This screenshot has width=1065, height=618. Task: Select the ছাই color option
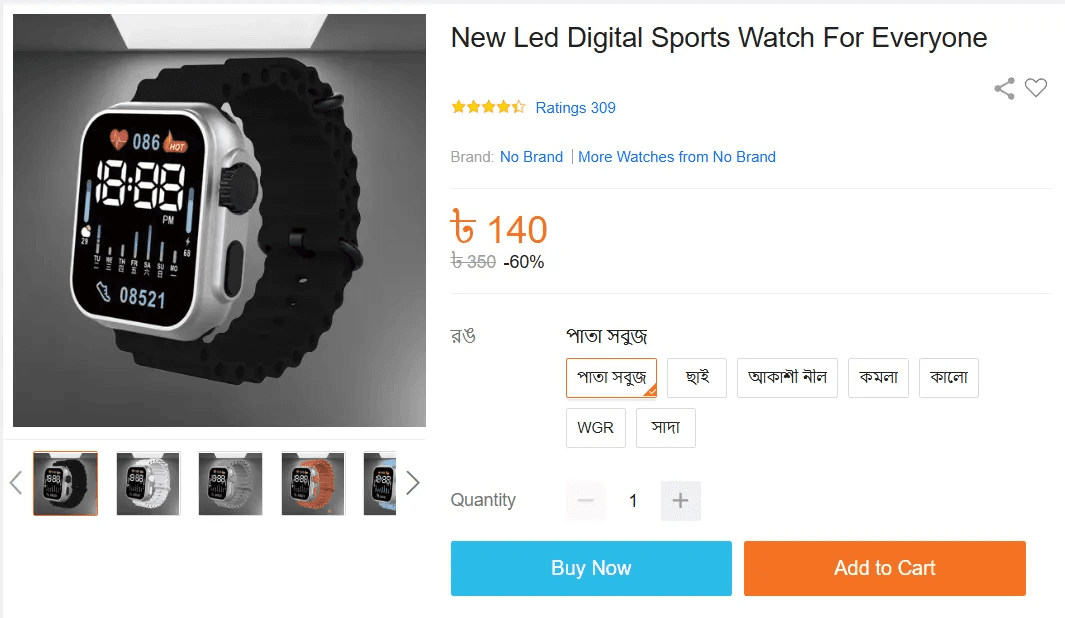pos(697,378)
